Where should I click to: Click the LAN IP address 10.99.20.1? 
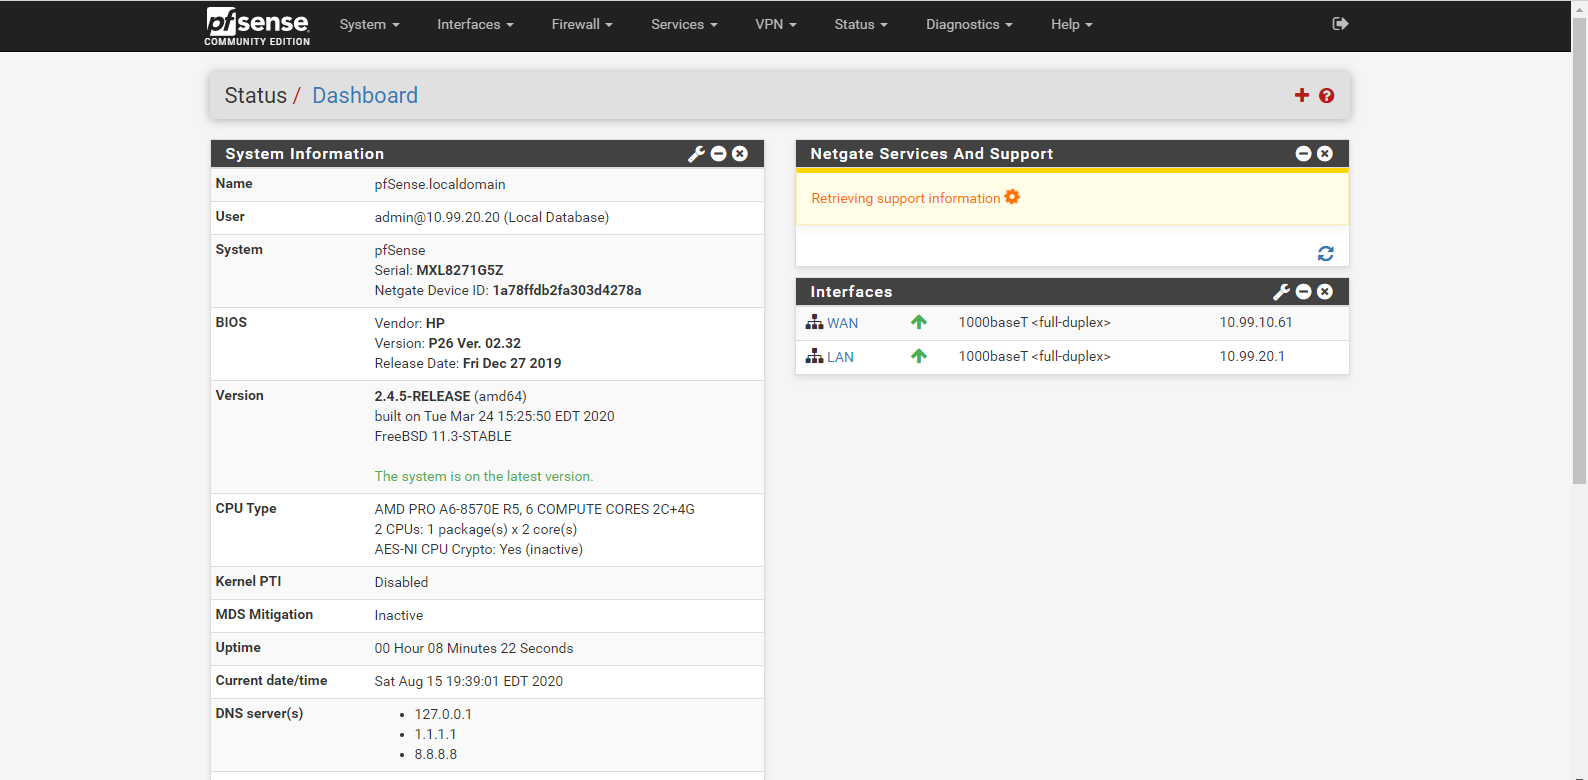(x=1252, y=357)
